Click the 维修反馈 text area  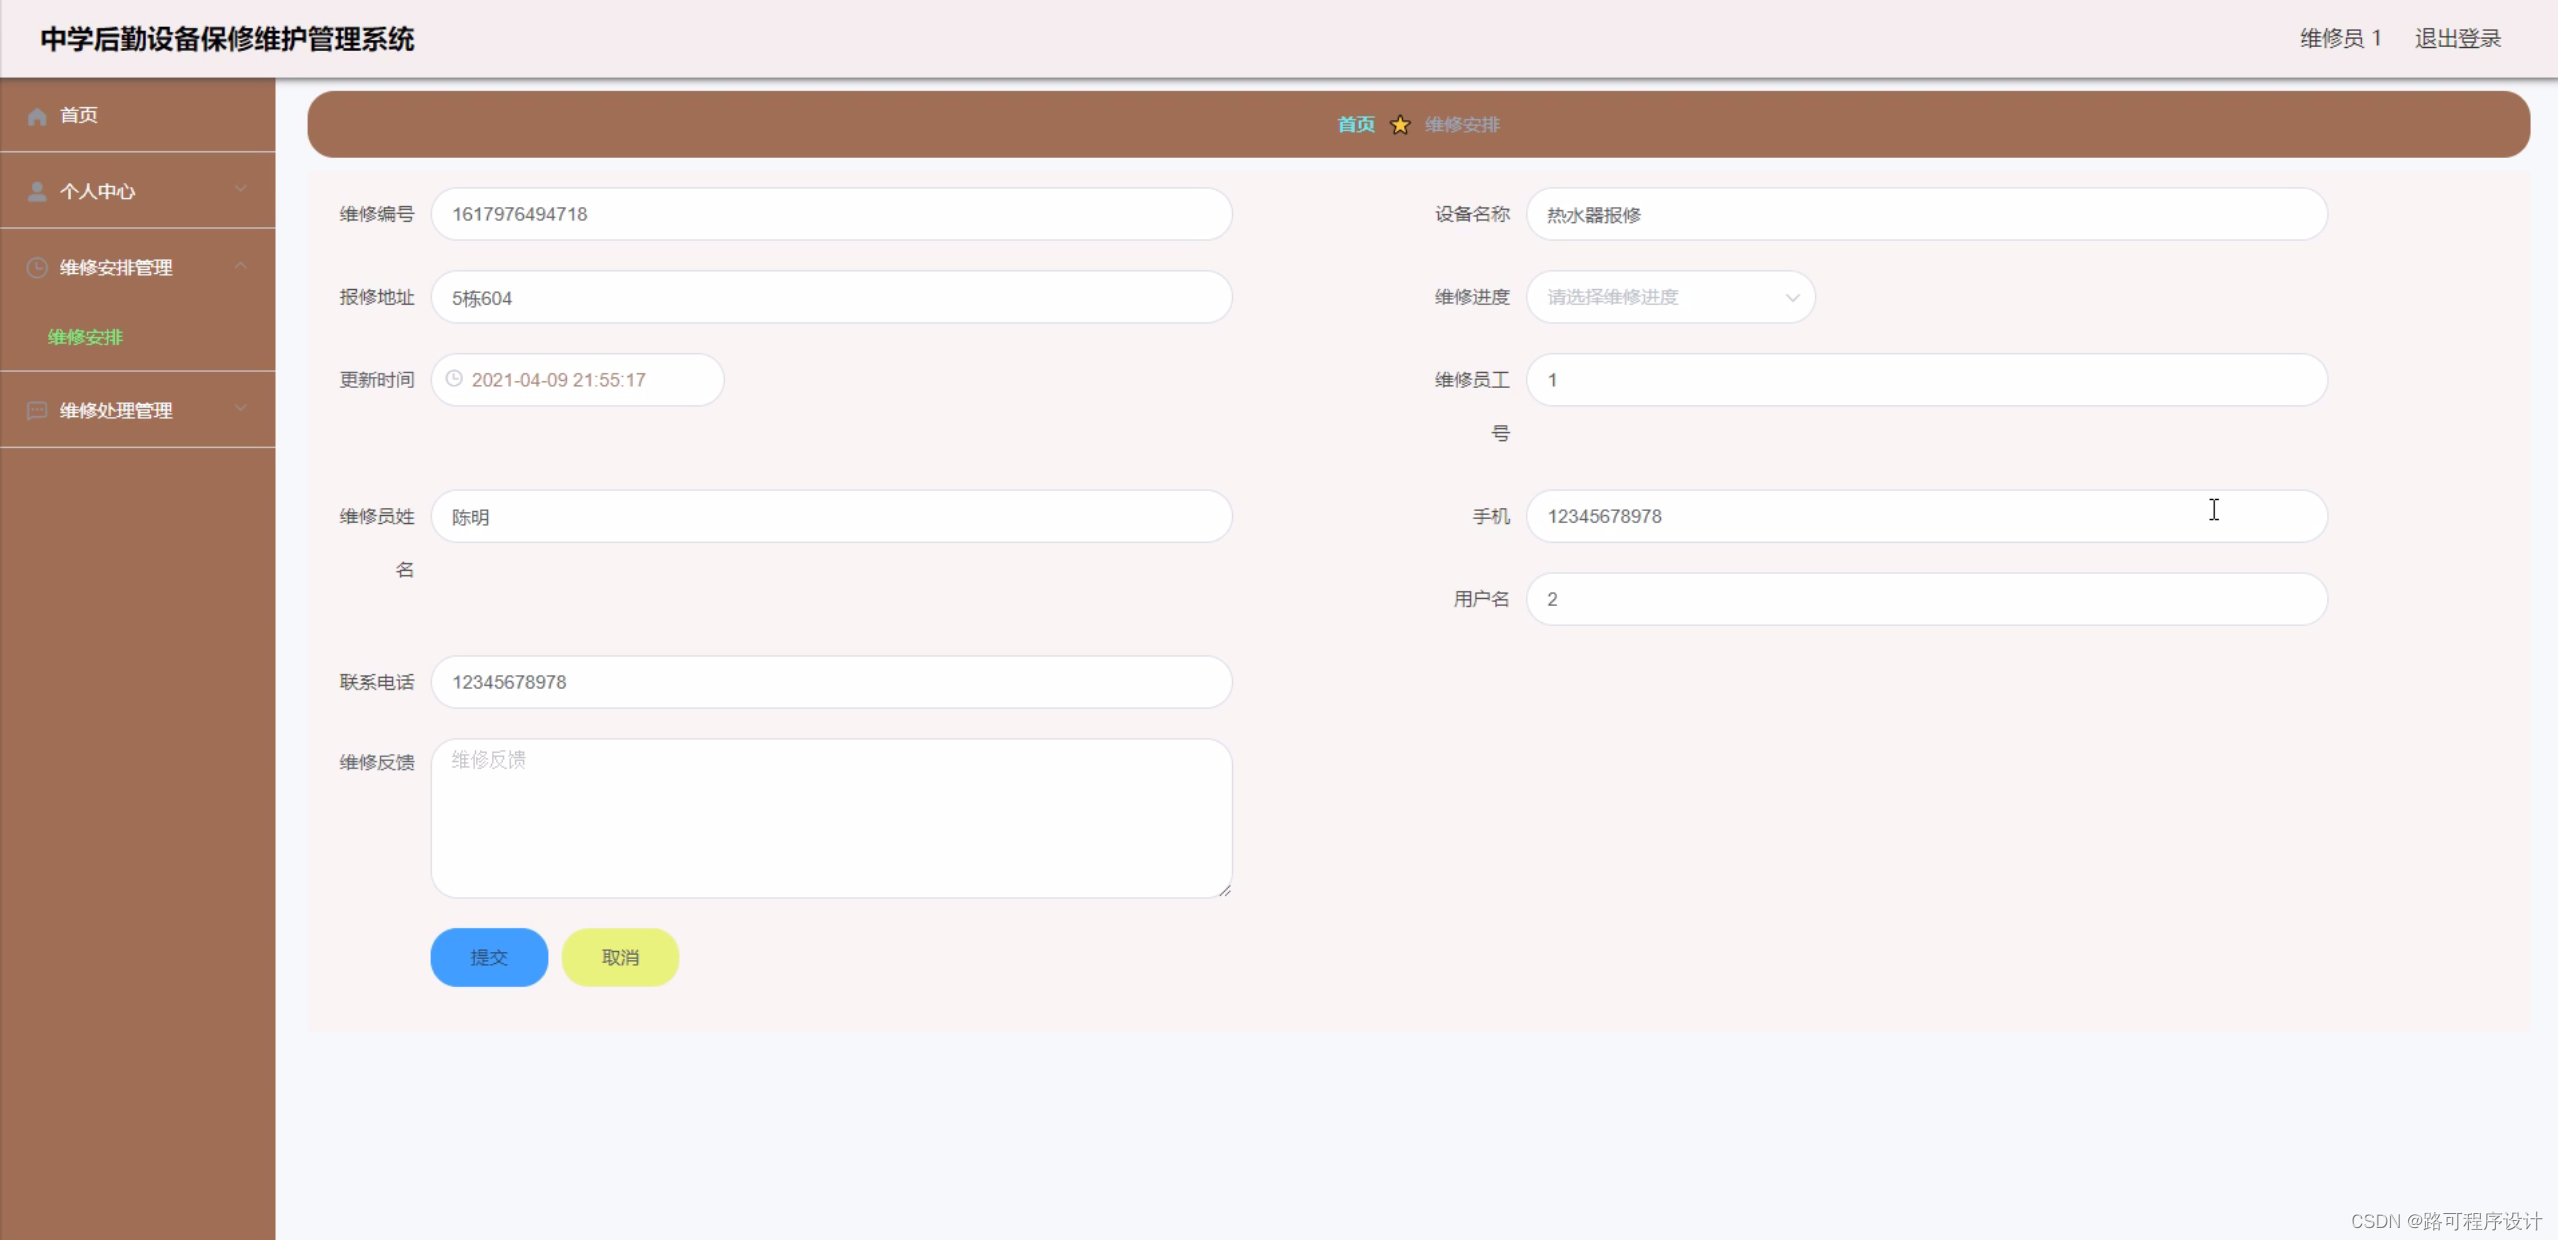(830, 818)
